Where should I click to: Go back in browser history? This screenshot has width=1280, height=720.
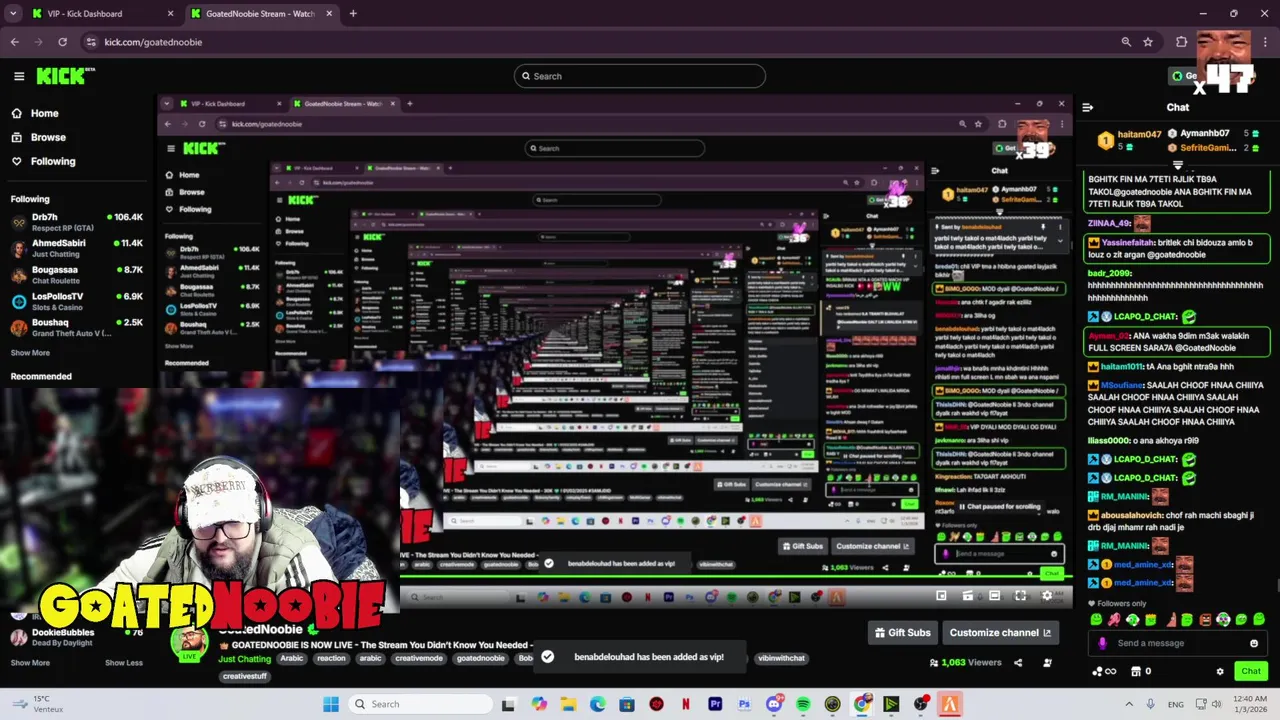14,42
